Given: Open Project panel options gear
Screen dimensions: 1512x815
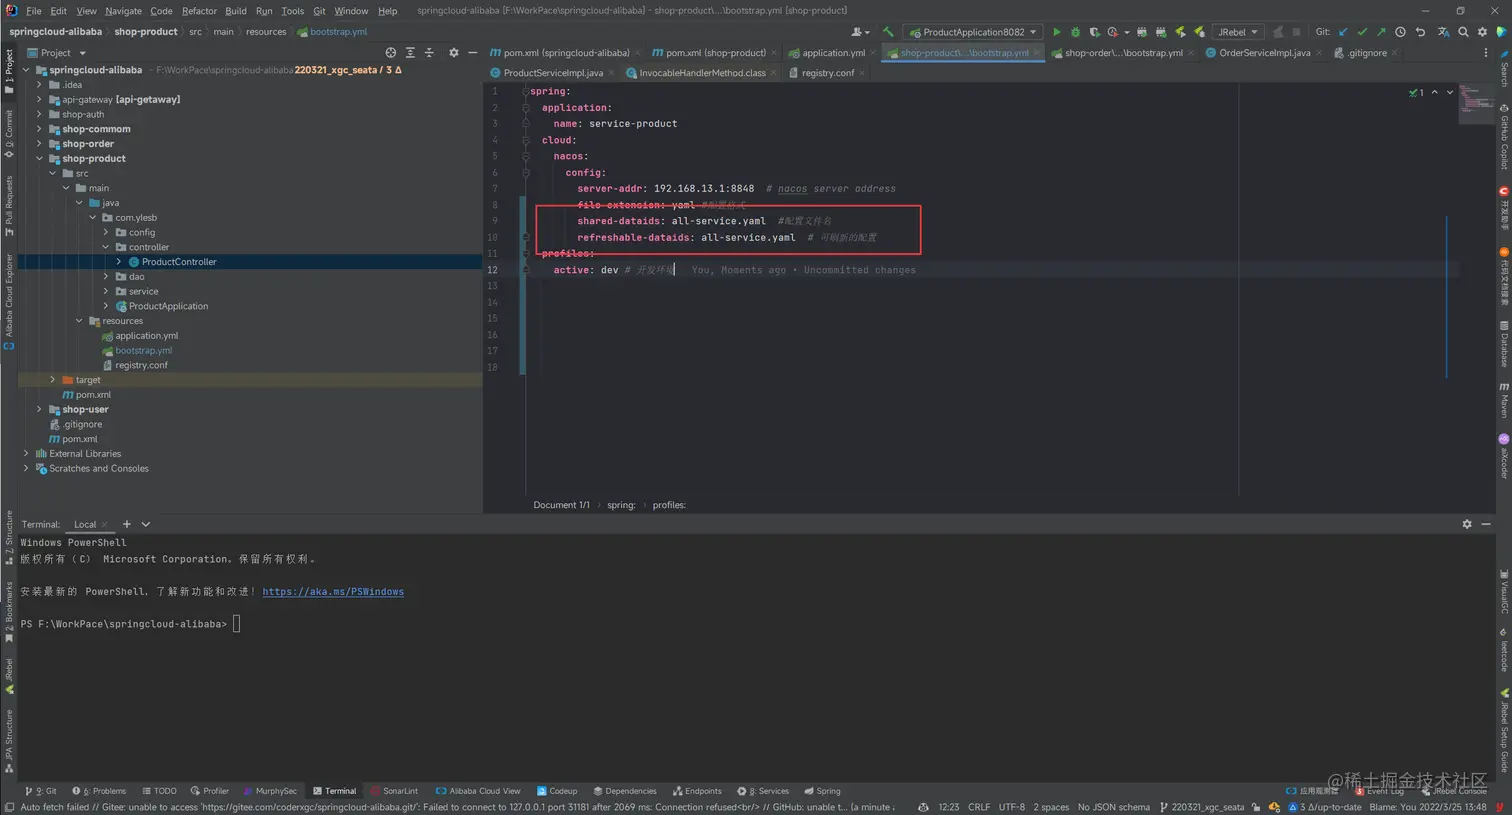Looking at the screenshot, I should click(453, 53).
